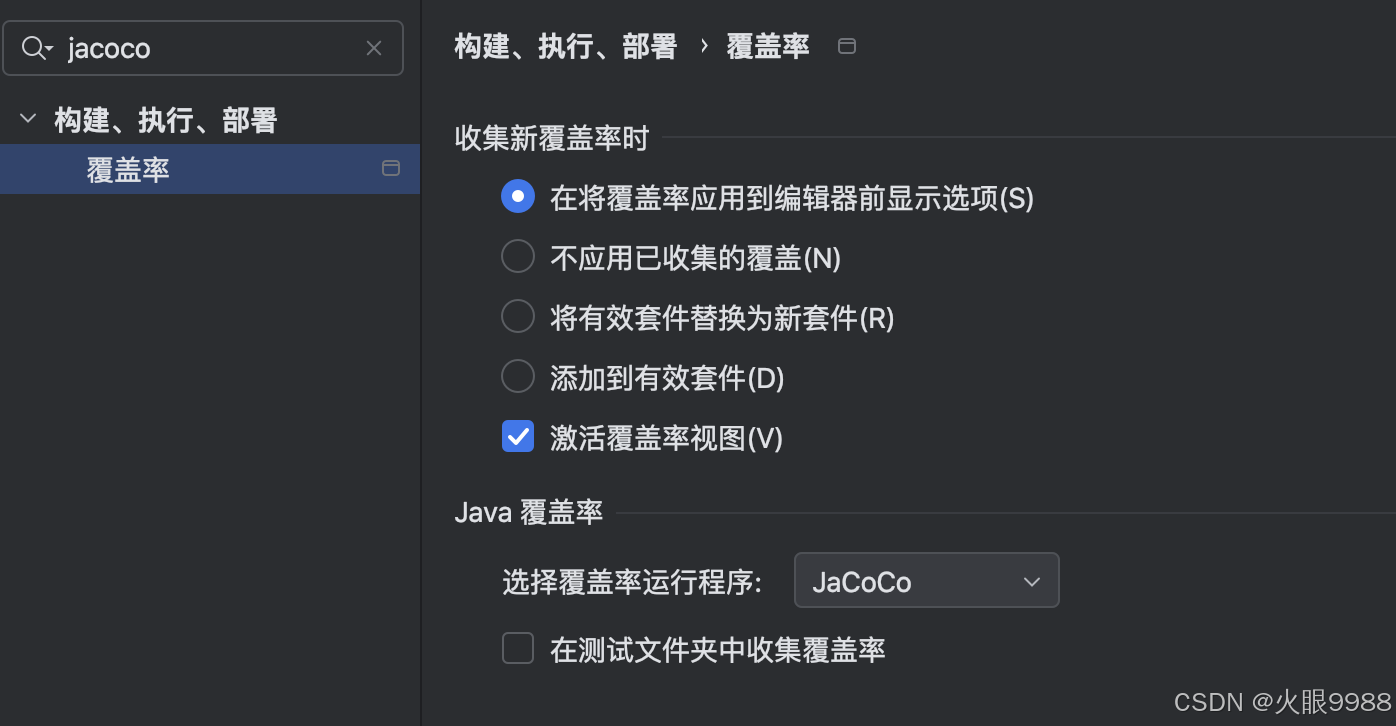Click the project-level icon on 覆盖率 tree row
1396x726 pixels.
click(x=391, y=168)
